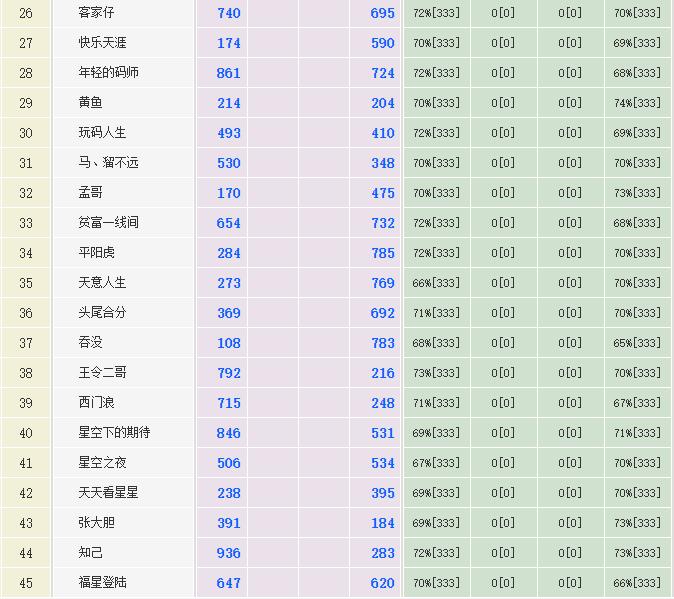Click the 马、猫不远 name

click(108, 163)
